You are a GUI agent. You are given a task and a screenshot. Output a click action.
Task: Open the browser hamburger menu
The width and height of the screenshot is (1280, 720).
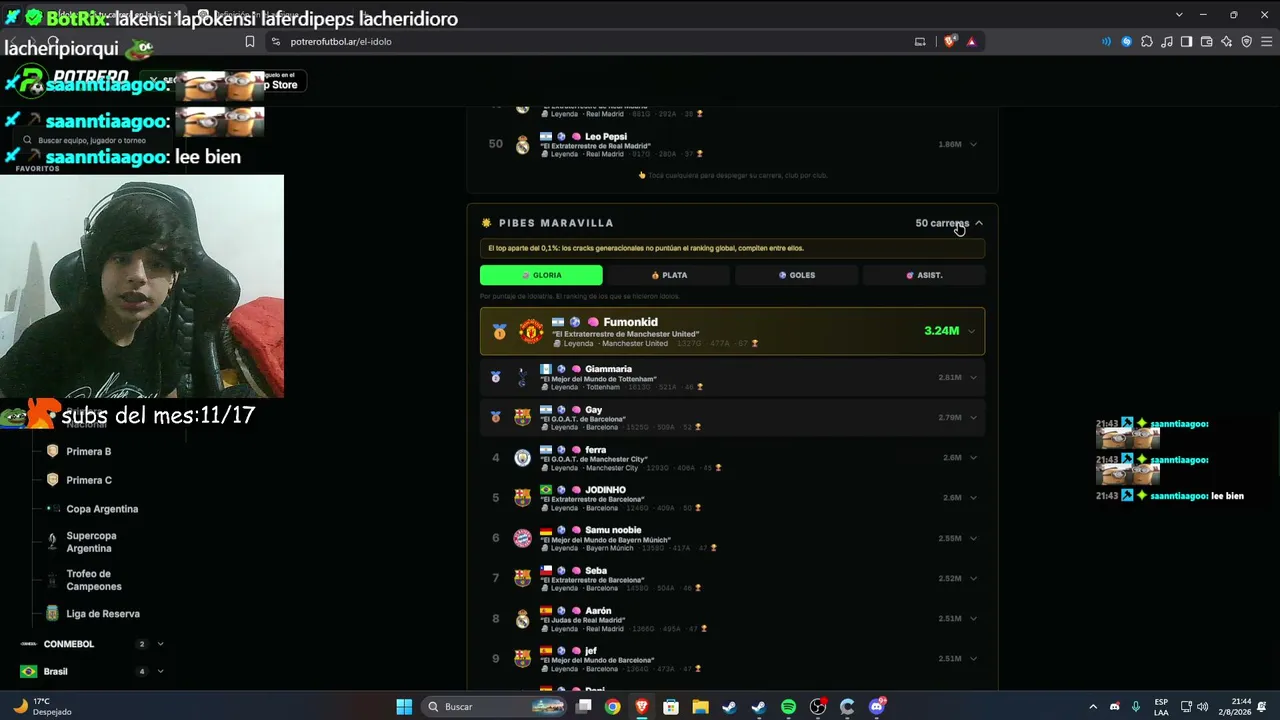(1267, 41)
